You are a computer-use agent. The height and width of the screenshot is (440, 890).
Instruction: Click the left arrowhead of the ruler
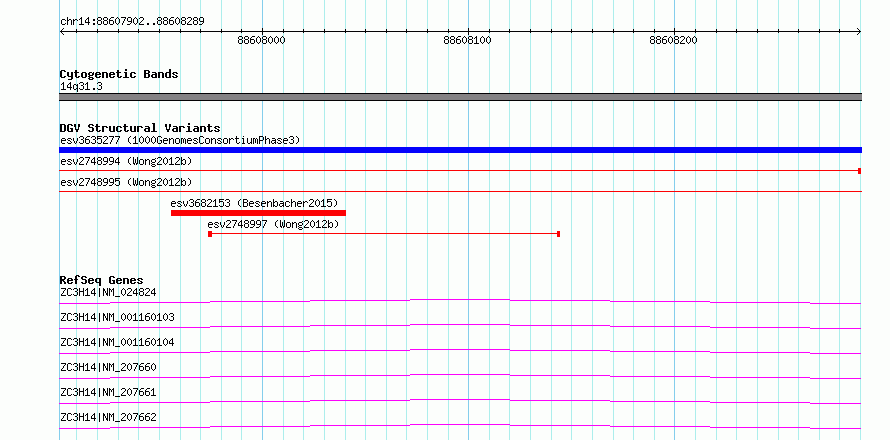(62, 32)
